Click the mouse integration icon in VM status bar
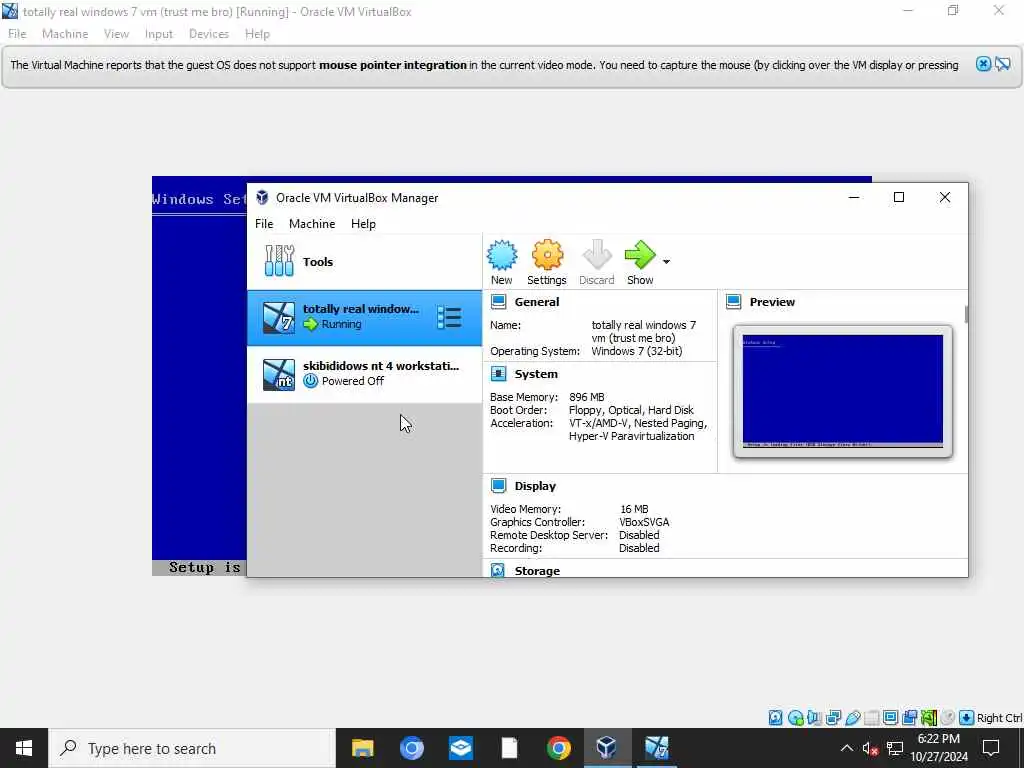This screenshot has height=768, width=1024. (x=948, y=718)
